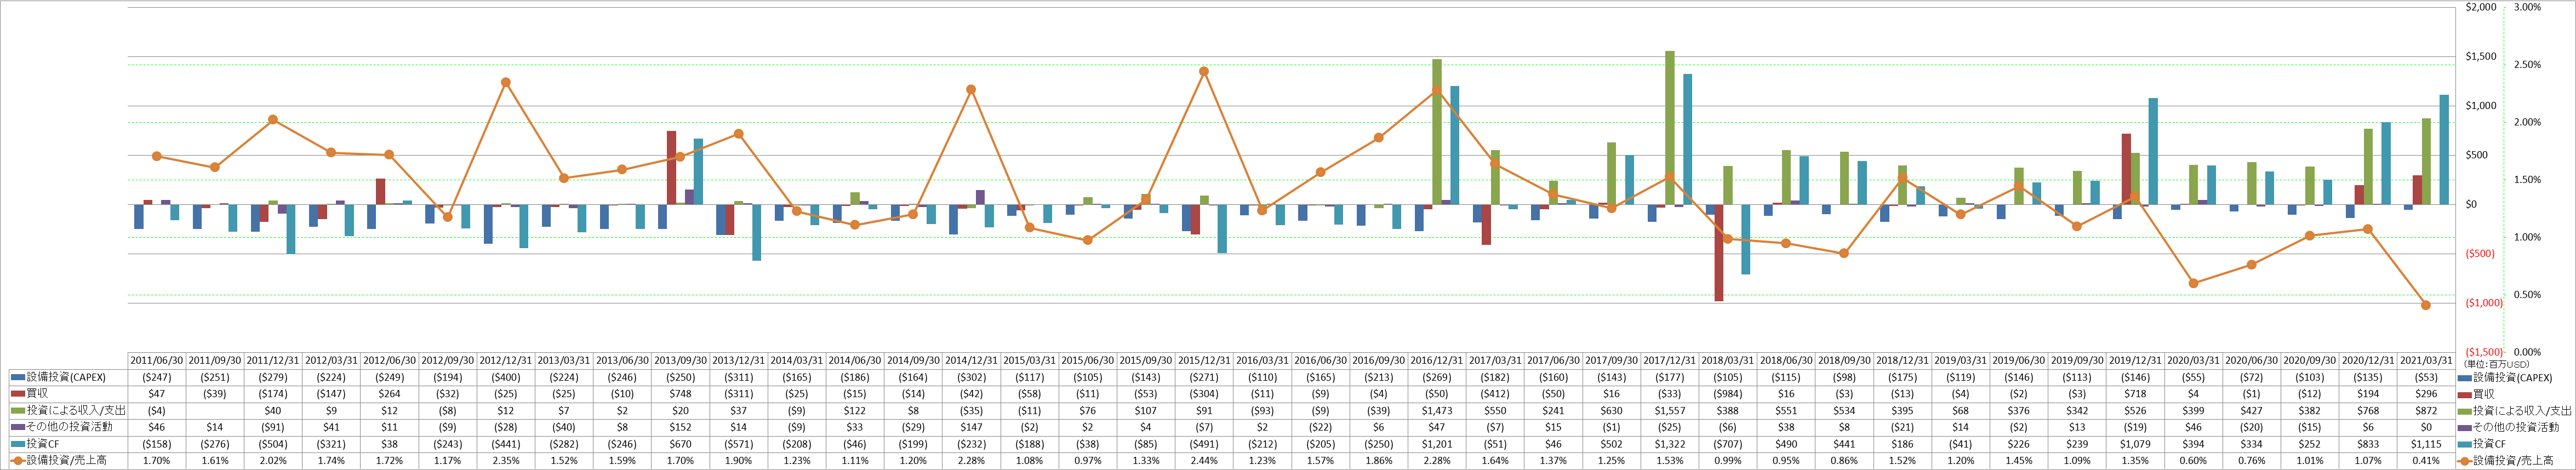The width and height of the screenshot is (2576, 470).
Task: Click 設備投資/売上高 cell 2.44% under 2015/12/31
Action: tap(1204, 460)
